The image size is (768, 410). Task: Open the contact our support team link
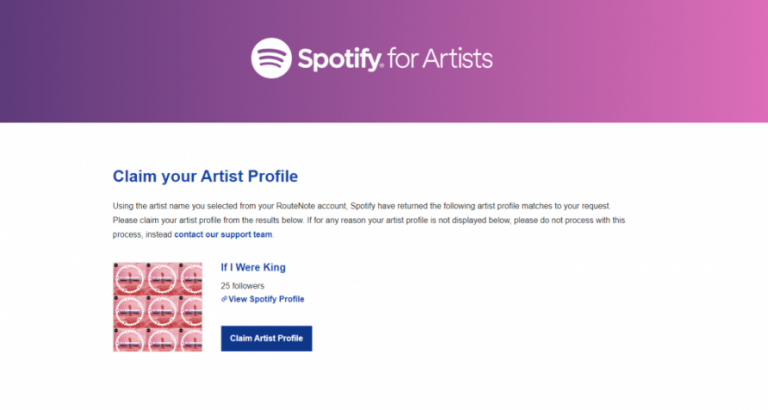(223, 235)
